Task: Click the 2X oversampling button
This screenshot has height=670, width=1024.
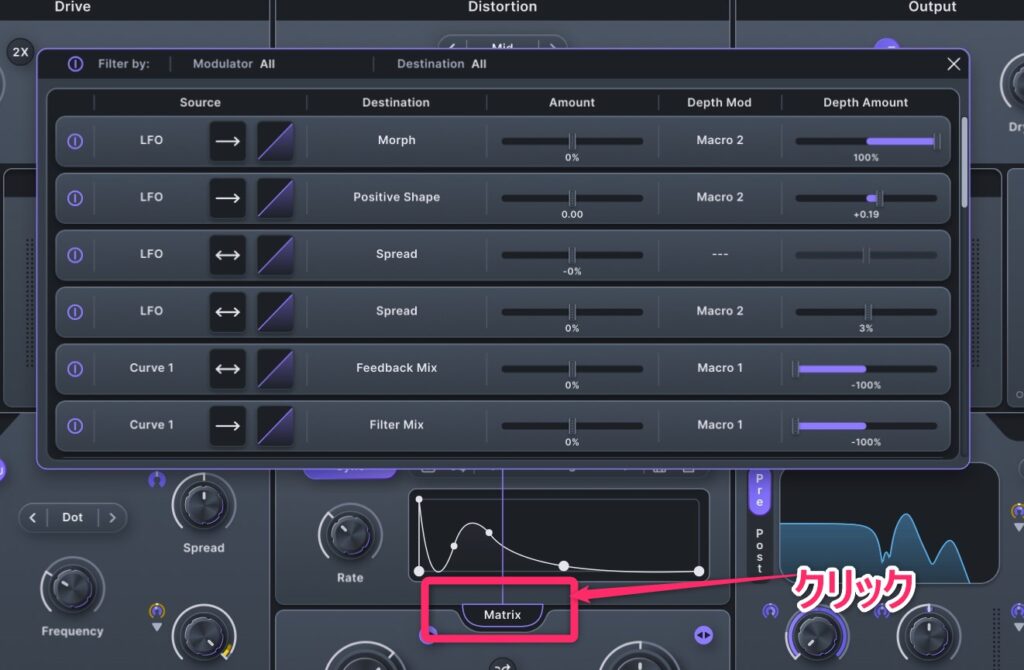Action: 20,52
